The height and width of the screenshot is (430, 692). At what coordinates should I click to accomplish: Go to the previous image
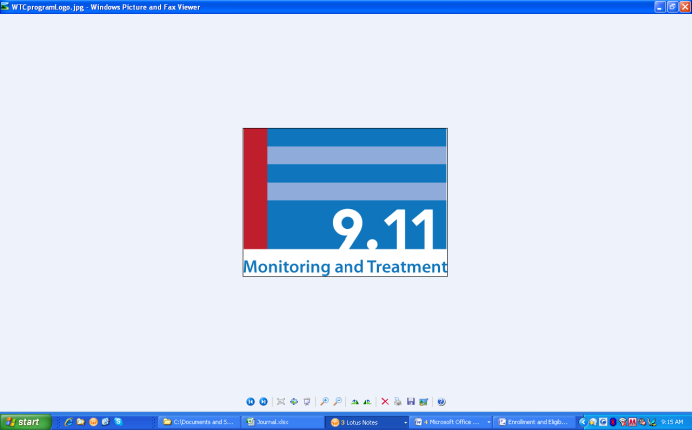click(x=250, y=401)
